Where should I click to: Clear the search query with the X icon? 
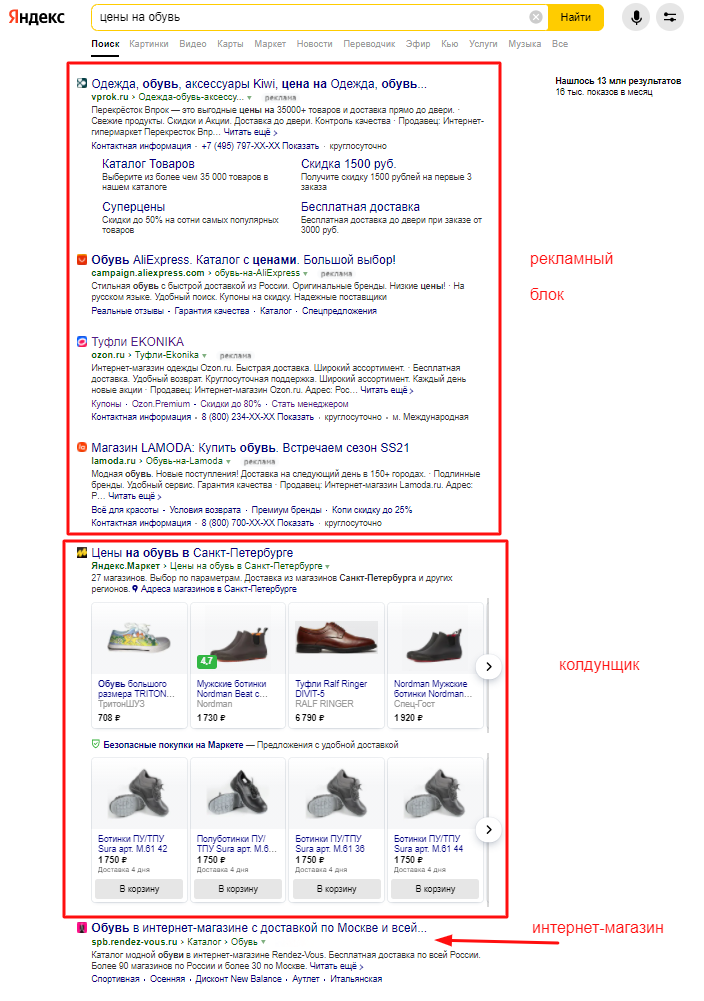536,17
